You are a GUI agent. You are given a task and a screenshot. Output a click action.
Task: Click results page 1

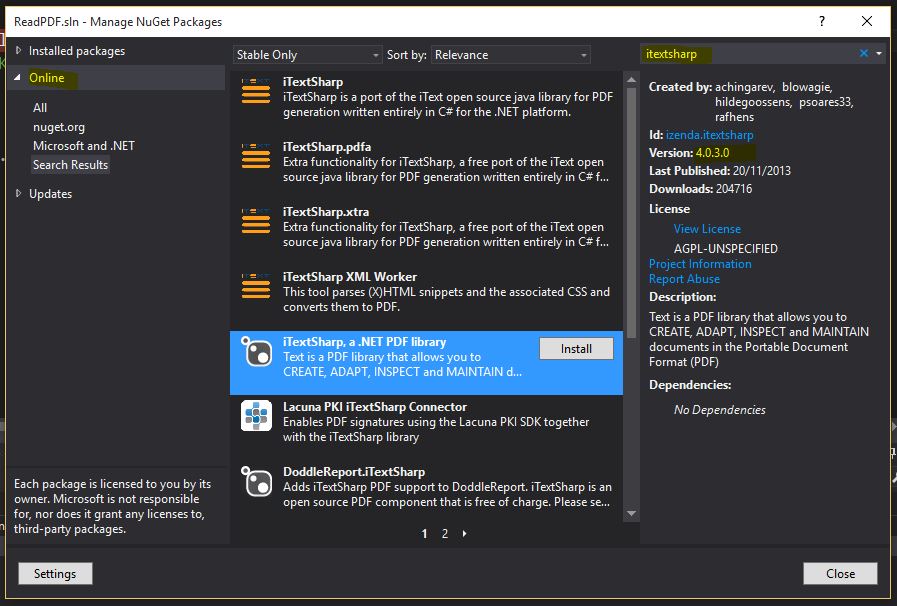click(424, 533)
